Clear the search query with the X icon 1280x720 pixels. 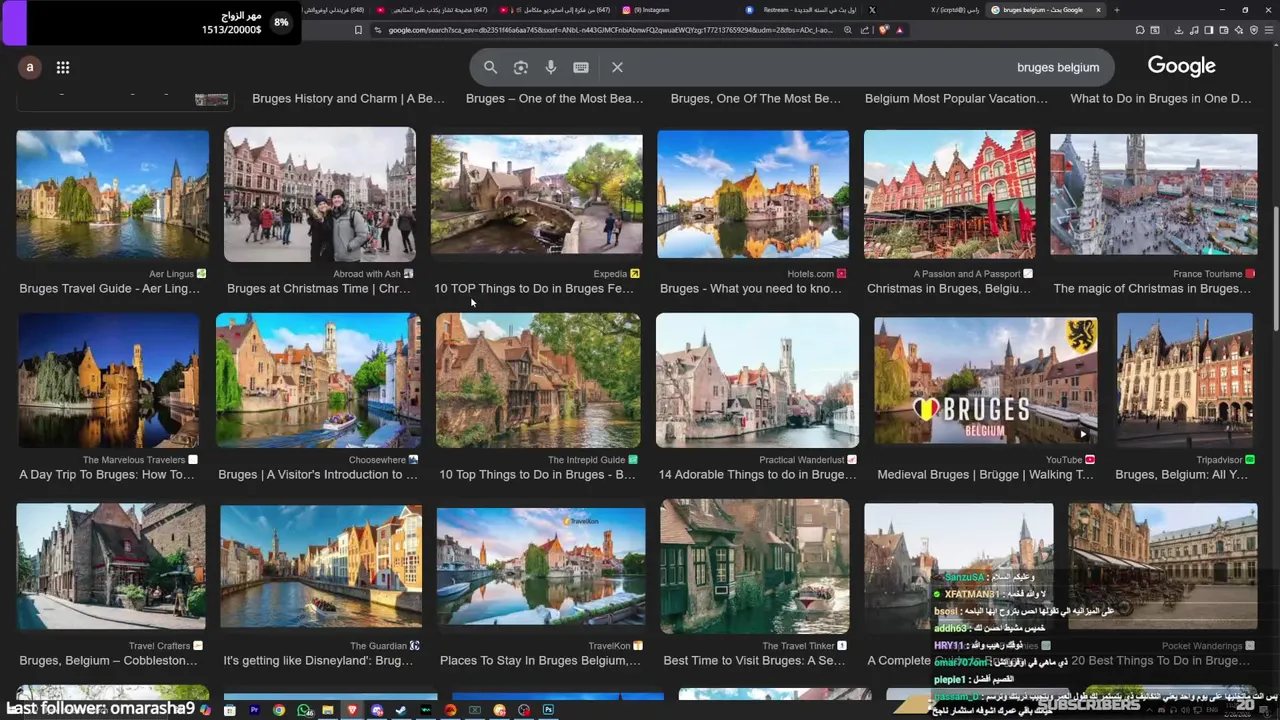617,67
